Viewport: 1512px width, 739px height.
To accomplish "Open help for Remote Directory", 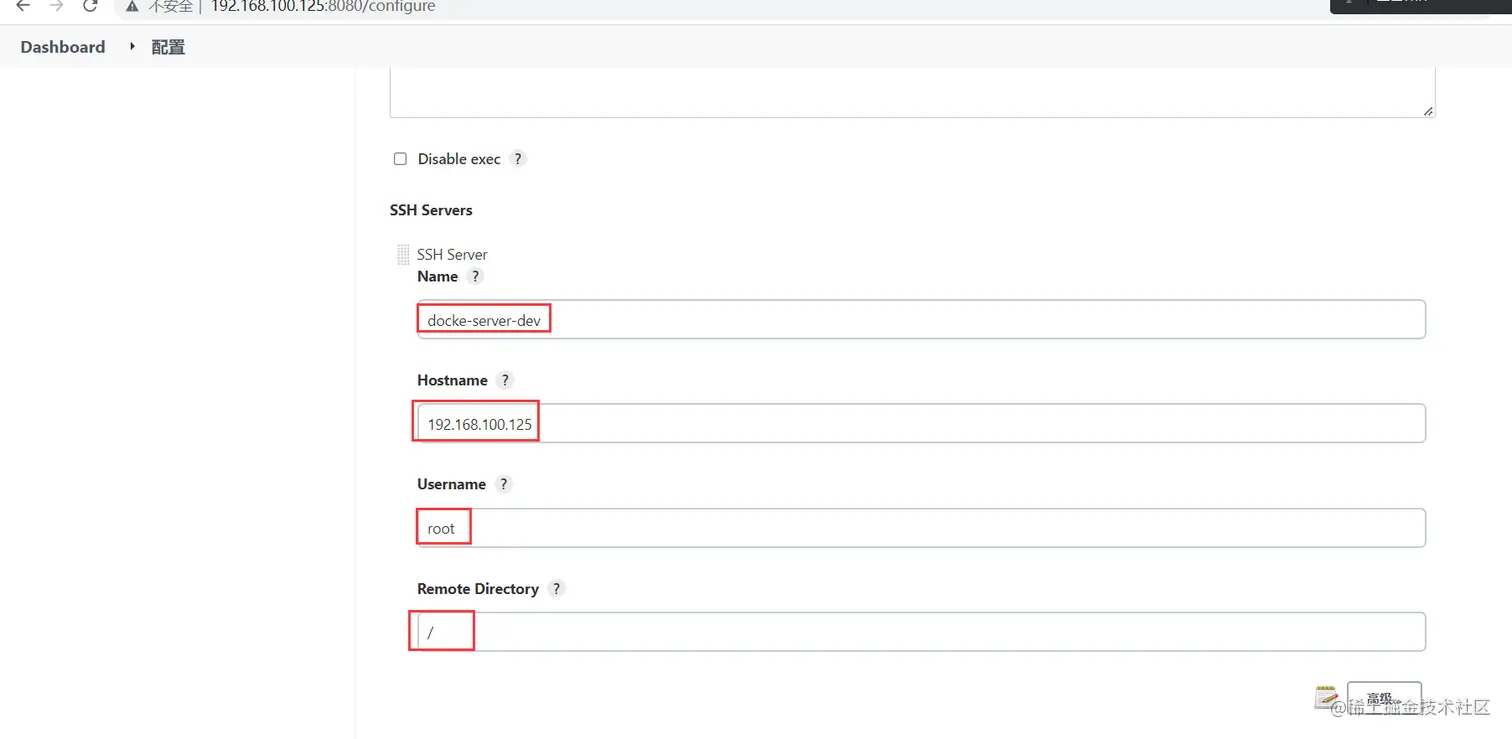I will pos(557,589).
